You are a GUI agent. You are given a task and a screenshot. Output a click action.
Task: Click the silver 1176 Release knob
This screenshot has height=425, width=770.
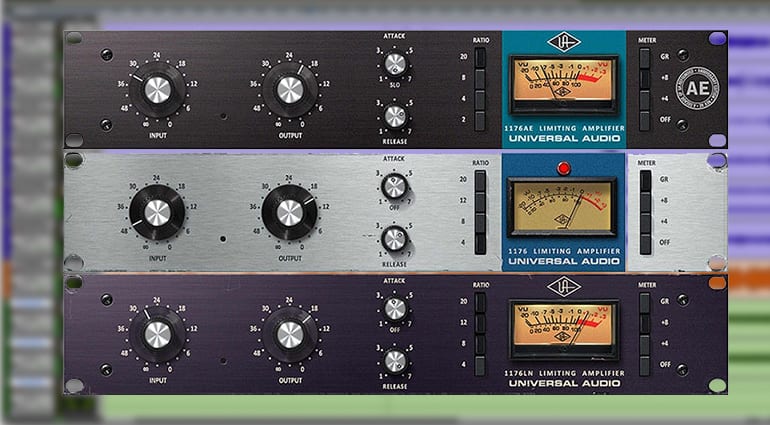click(x=395, y=239)
